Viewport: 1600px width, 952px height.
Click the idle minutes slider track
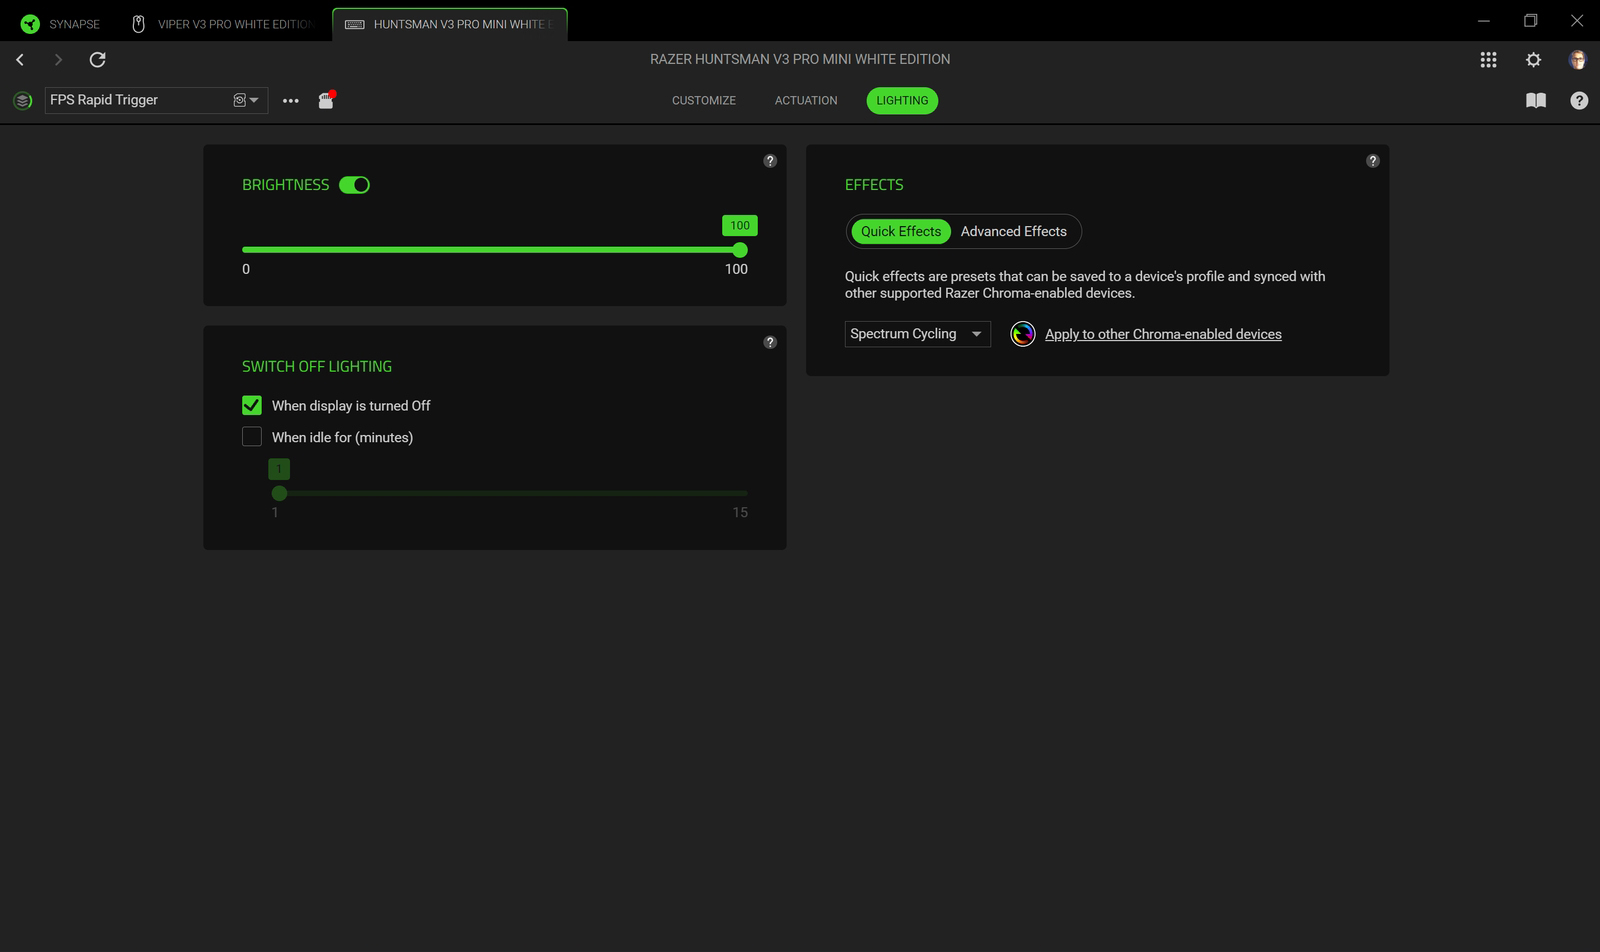(x=510, y=493)
